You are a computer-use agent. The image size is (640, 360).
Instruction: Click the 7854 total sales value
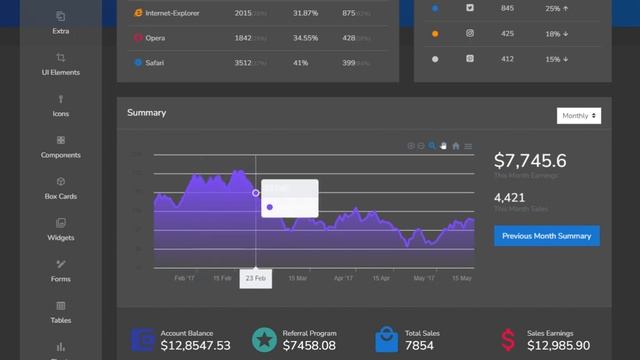(419, 346)
